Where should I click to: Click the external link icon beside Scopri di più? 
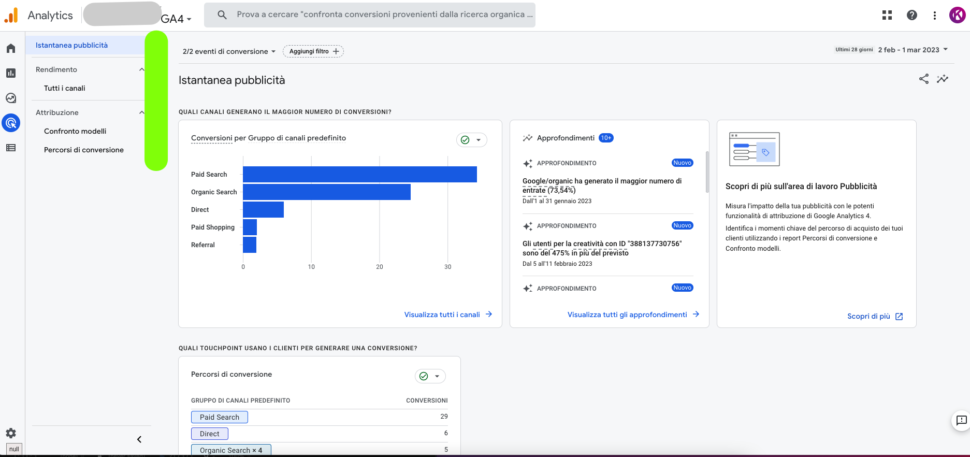pyautogui.click(x=899, y=316)
